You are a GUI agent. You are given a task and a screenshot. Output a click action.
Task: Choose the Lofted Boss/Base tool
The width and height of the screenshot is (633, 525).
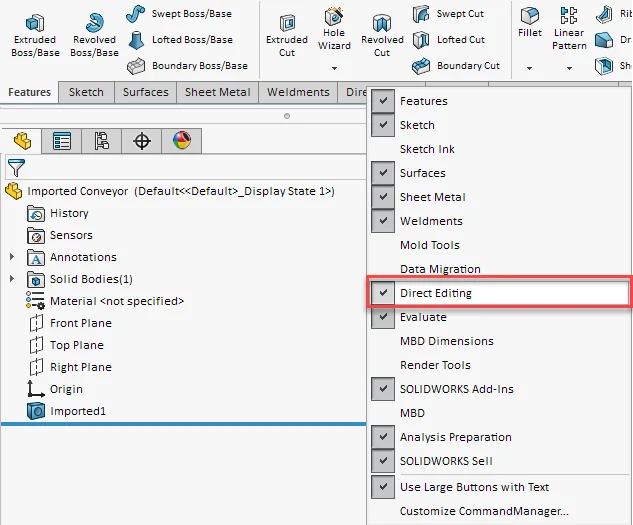180,40
